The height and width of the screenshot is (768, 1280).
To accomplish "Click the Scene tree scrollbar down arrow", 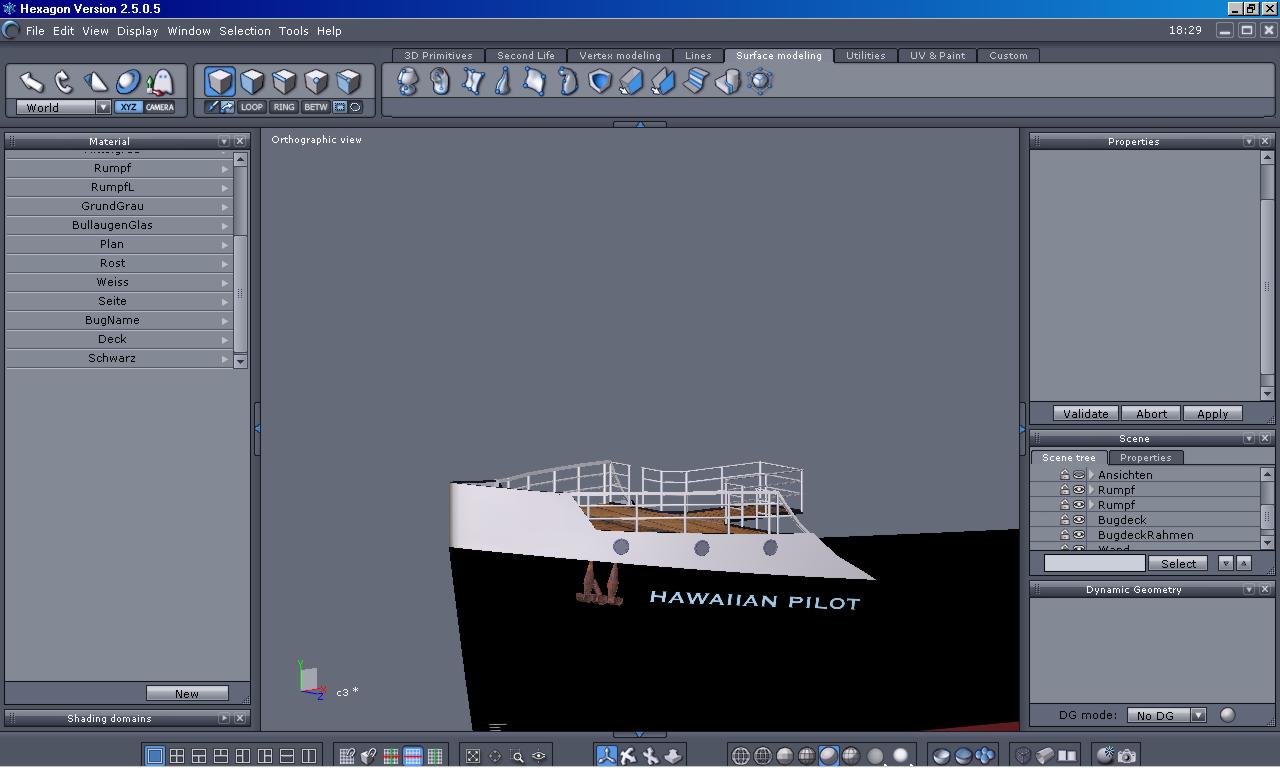I will coord(1267,543).
